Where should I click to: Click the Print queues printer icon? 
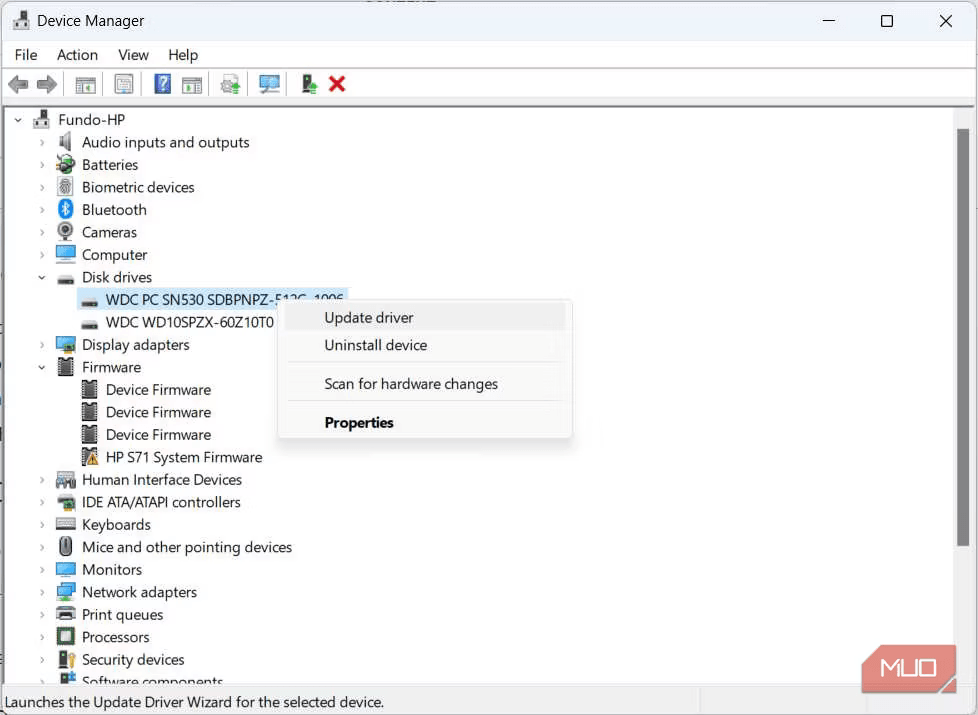(x=65, y=614)
